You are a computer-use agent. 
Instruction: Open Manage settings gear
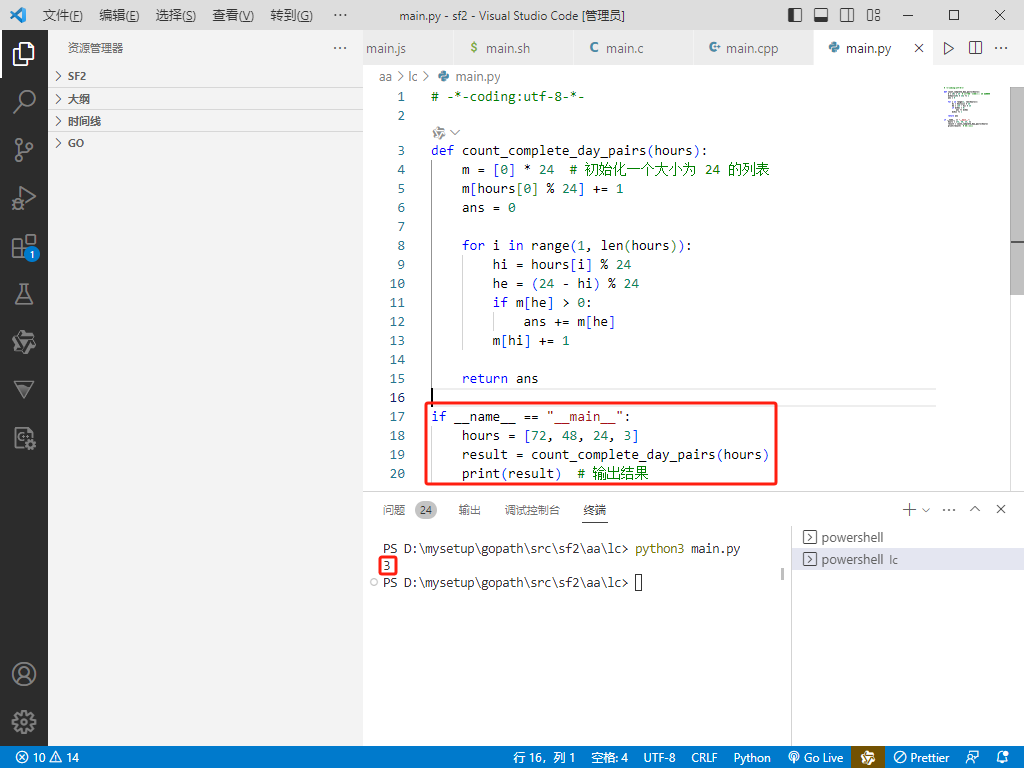tap(24, 722)
